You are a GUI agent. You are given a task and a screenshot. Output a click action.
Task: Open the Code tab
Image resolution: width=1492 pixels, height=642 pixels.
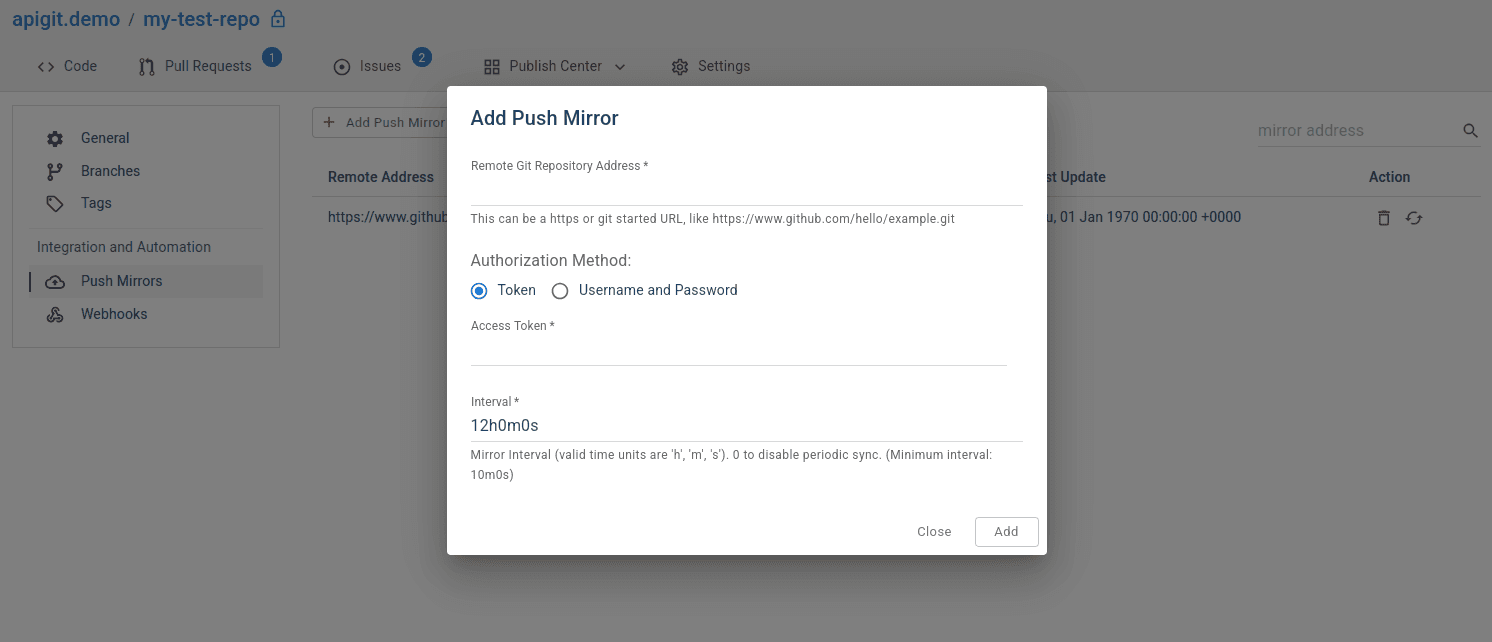(67, 66)
